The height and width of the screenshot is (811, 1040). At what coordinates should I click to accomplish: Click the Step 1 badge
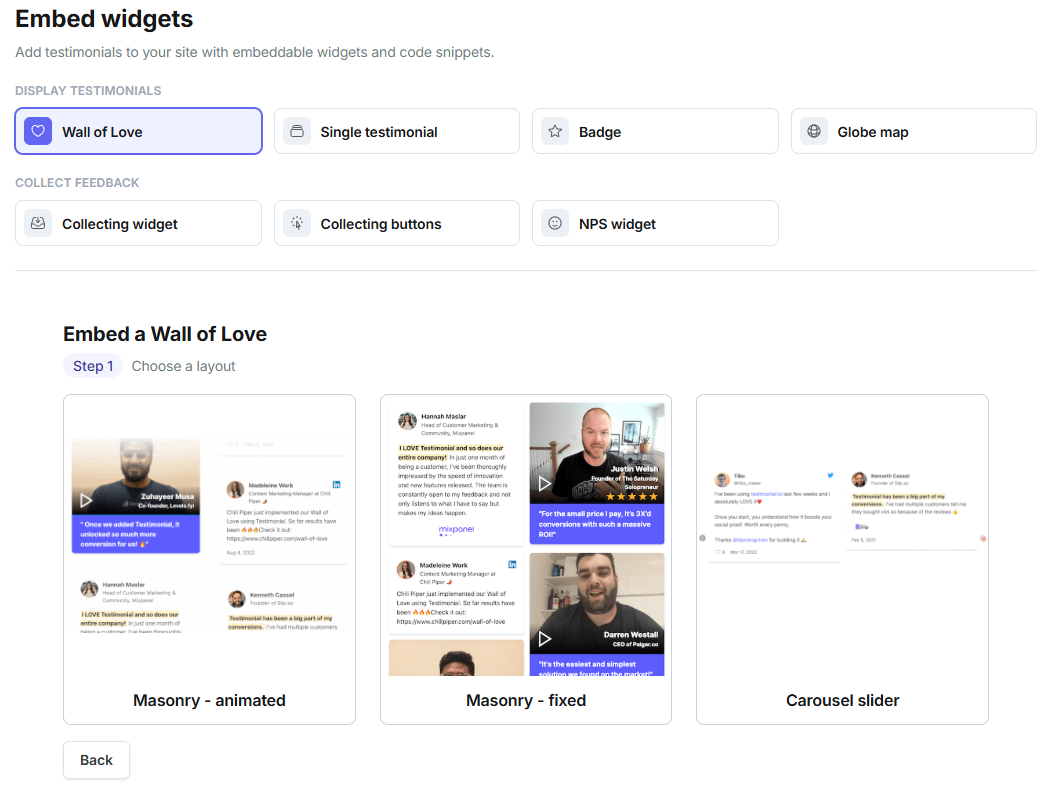pos(93,366)
